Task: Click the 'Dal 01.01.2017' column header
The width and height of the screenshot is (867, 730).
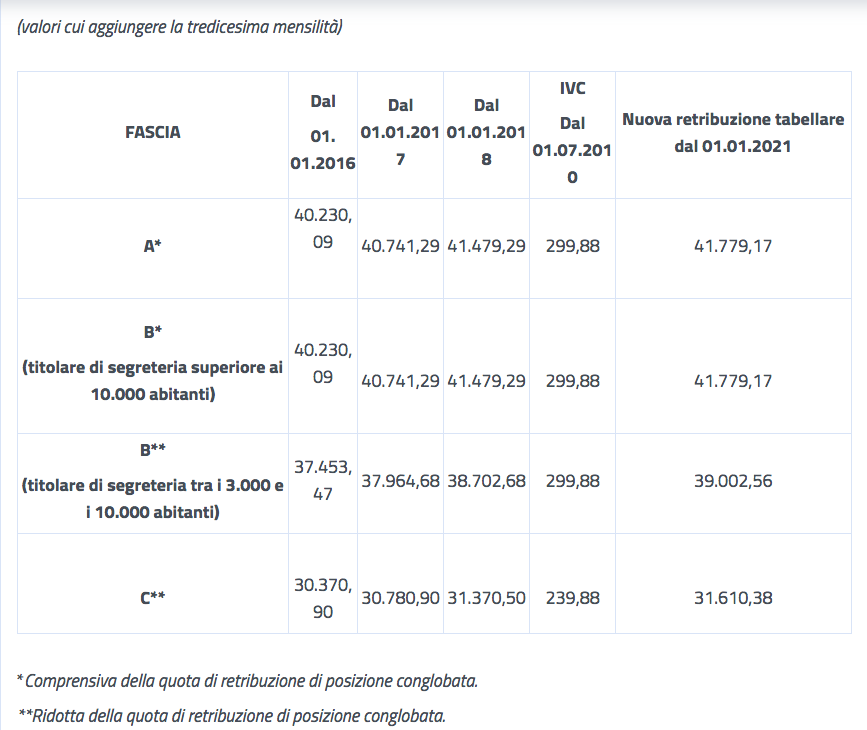Action: click(400, 131)
